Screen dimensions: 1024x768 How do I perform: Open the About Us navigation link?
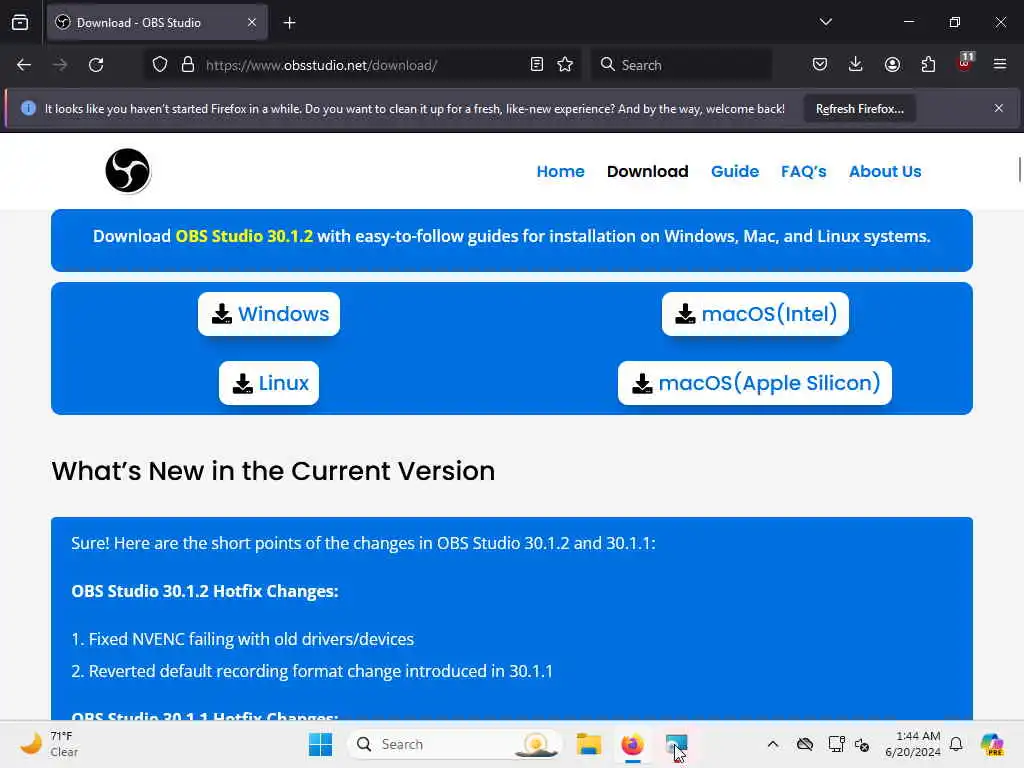885,172
